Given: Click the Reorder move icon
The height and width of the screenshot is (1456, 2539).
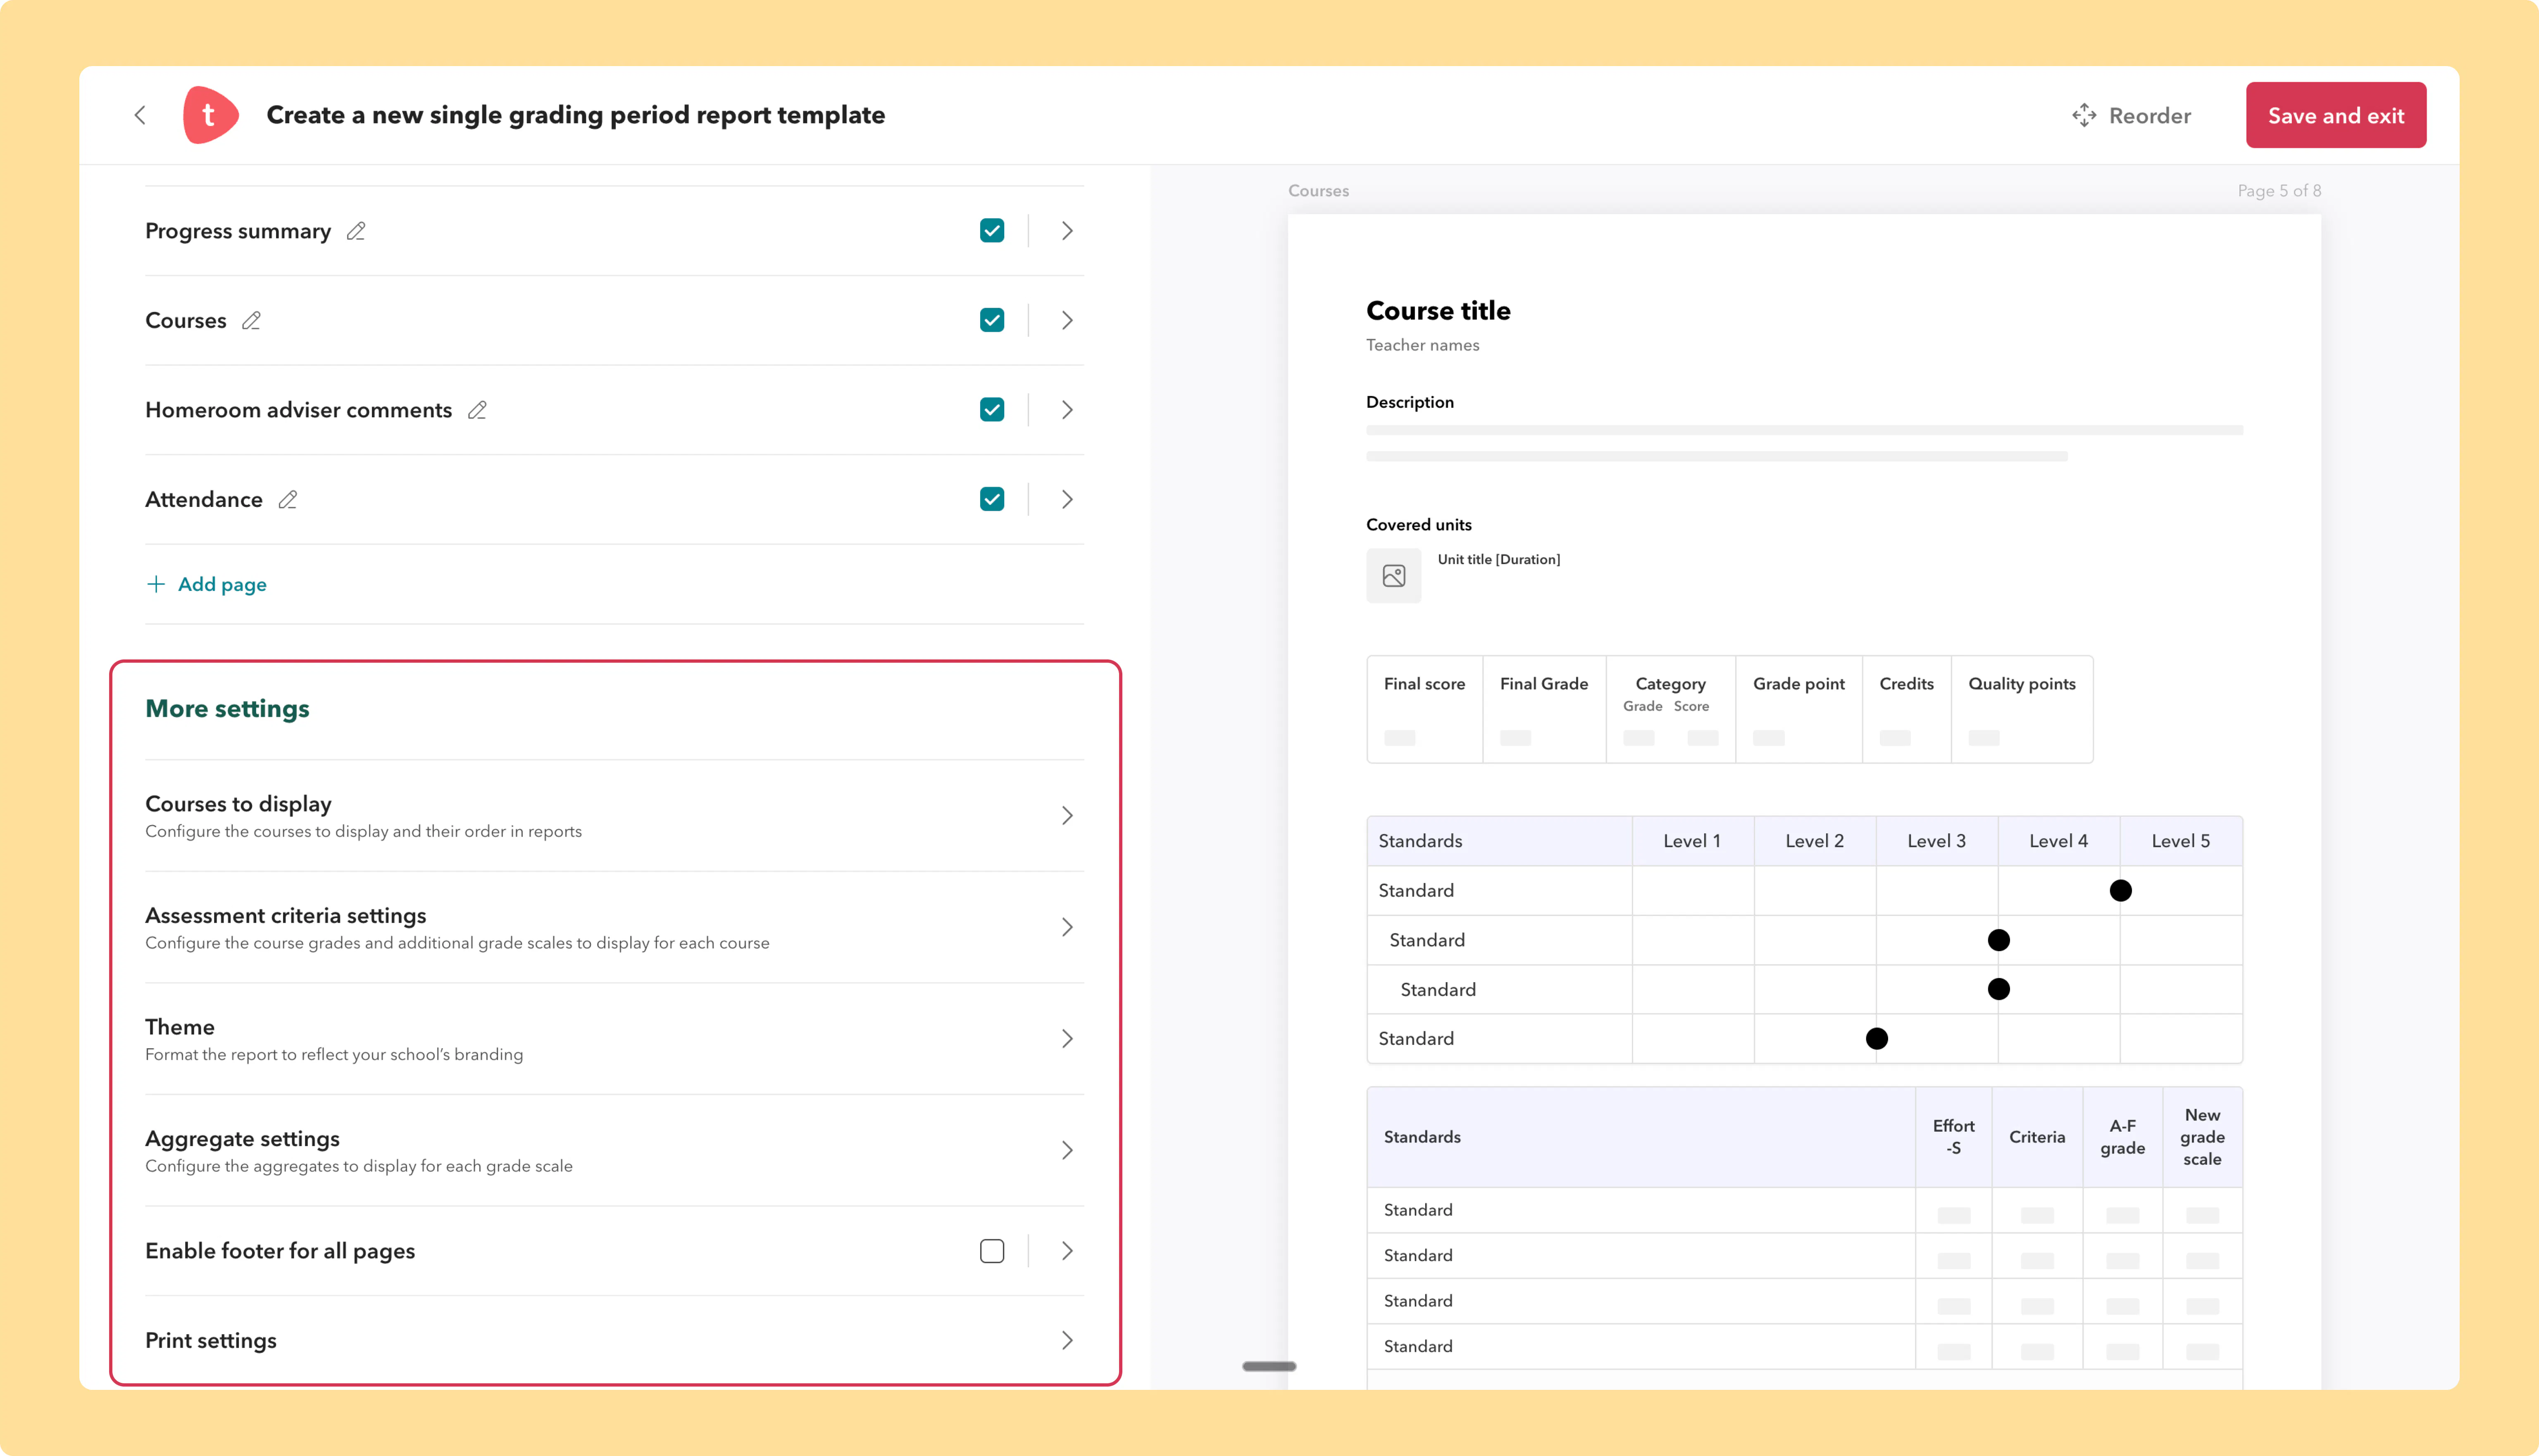Looking at the screenshot, I should [2084, 115].
